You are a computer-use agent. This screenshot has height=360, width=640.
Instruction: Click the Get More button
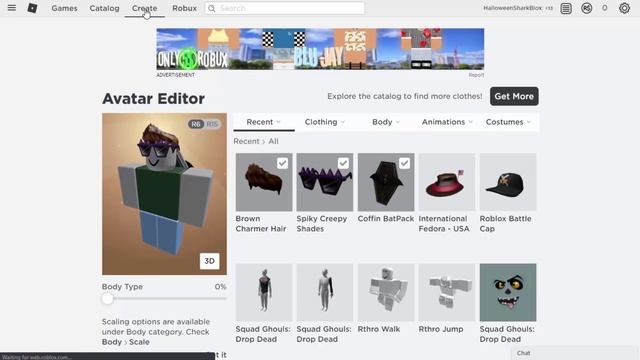[x=514, y=96]
